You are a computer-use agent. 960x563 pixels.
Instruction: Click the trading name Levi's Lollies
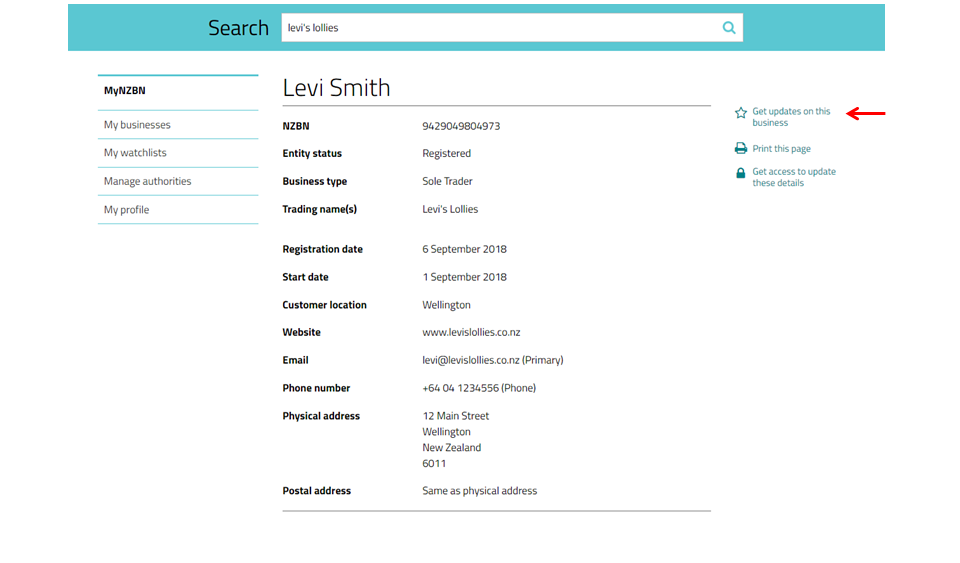click(x=450, y=209)
